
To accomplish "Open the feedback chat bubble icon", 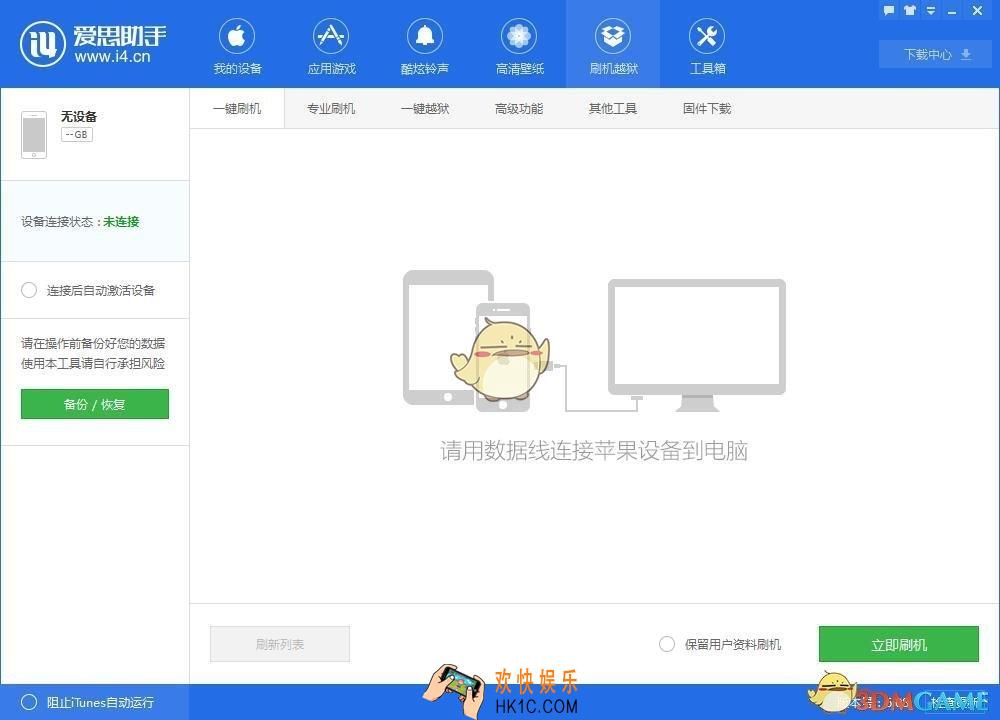I will [x=889, y=10].
